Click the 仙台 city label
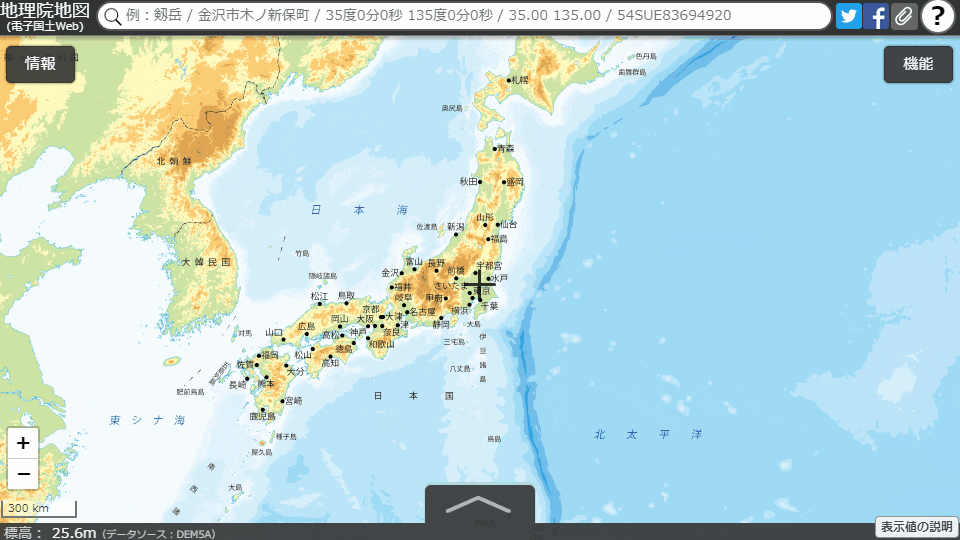Viewport: 960px width, 540px height. tap(508, 224)
